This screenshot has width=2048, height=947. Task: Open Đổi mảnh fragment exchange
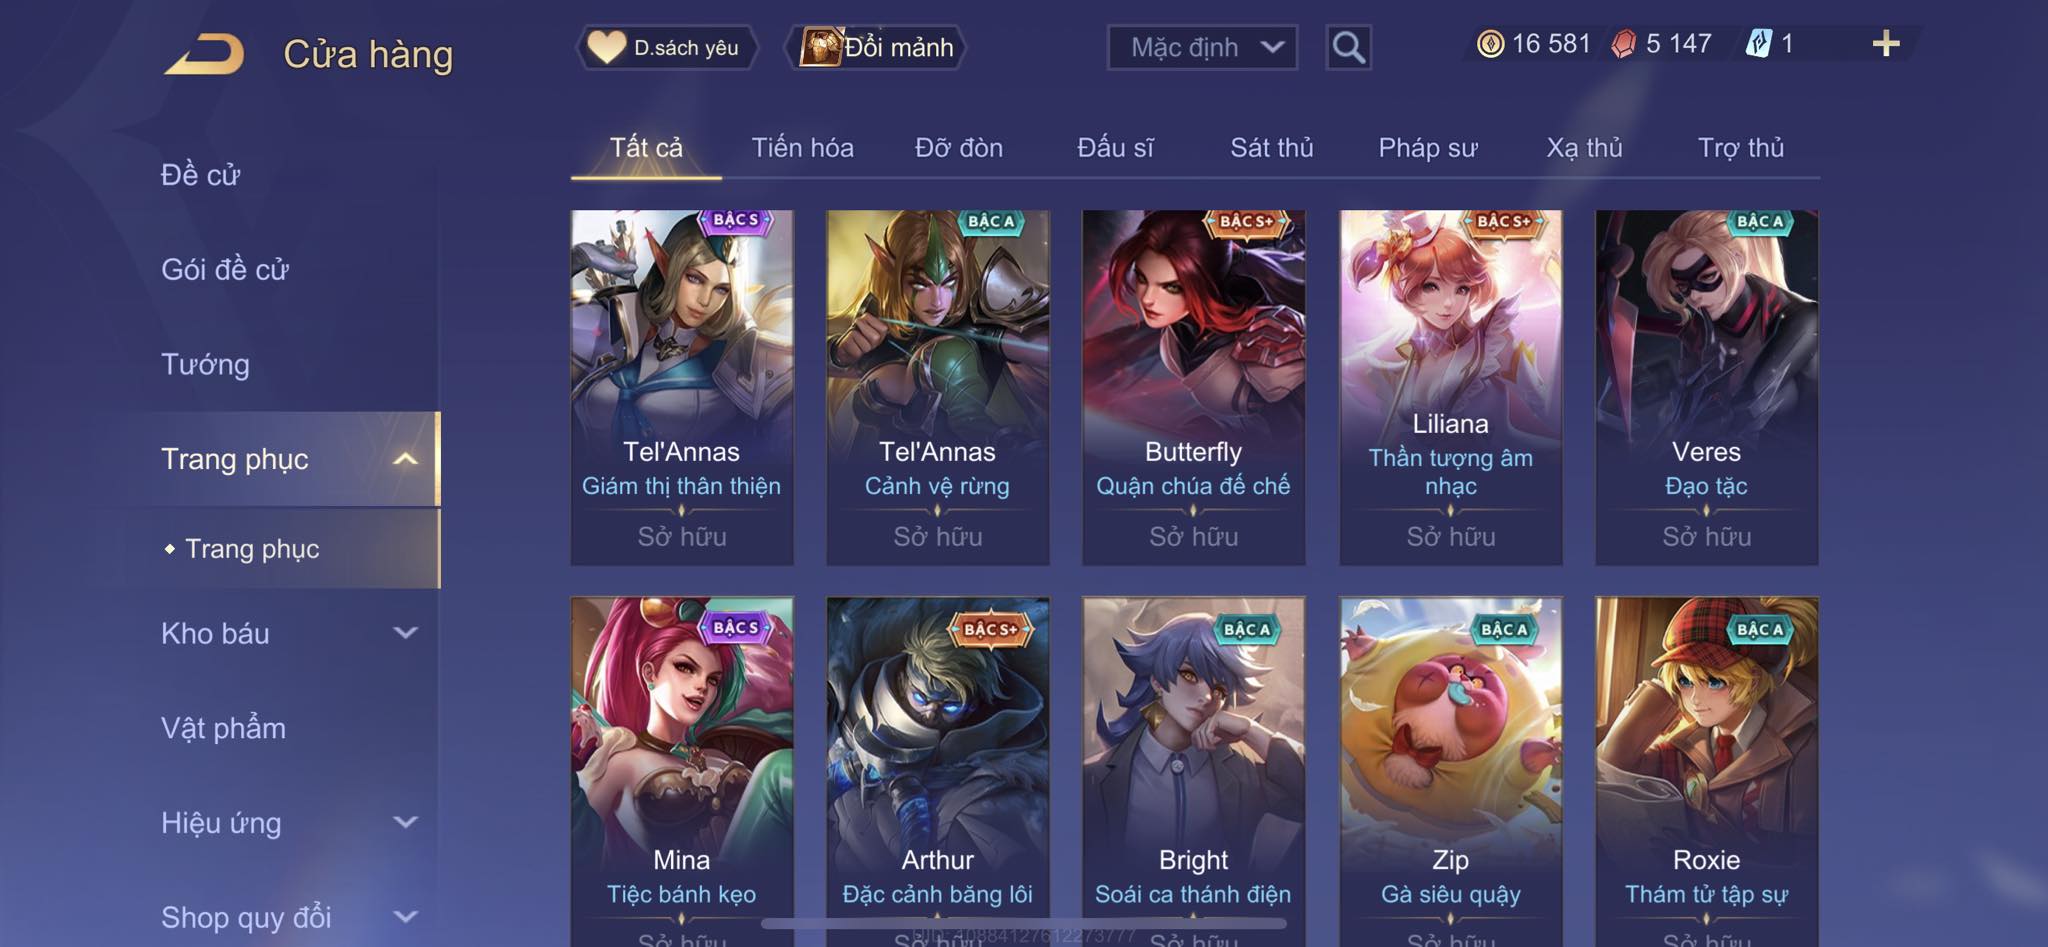coord(877,47)
